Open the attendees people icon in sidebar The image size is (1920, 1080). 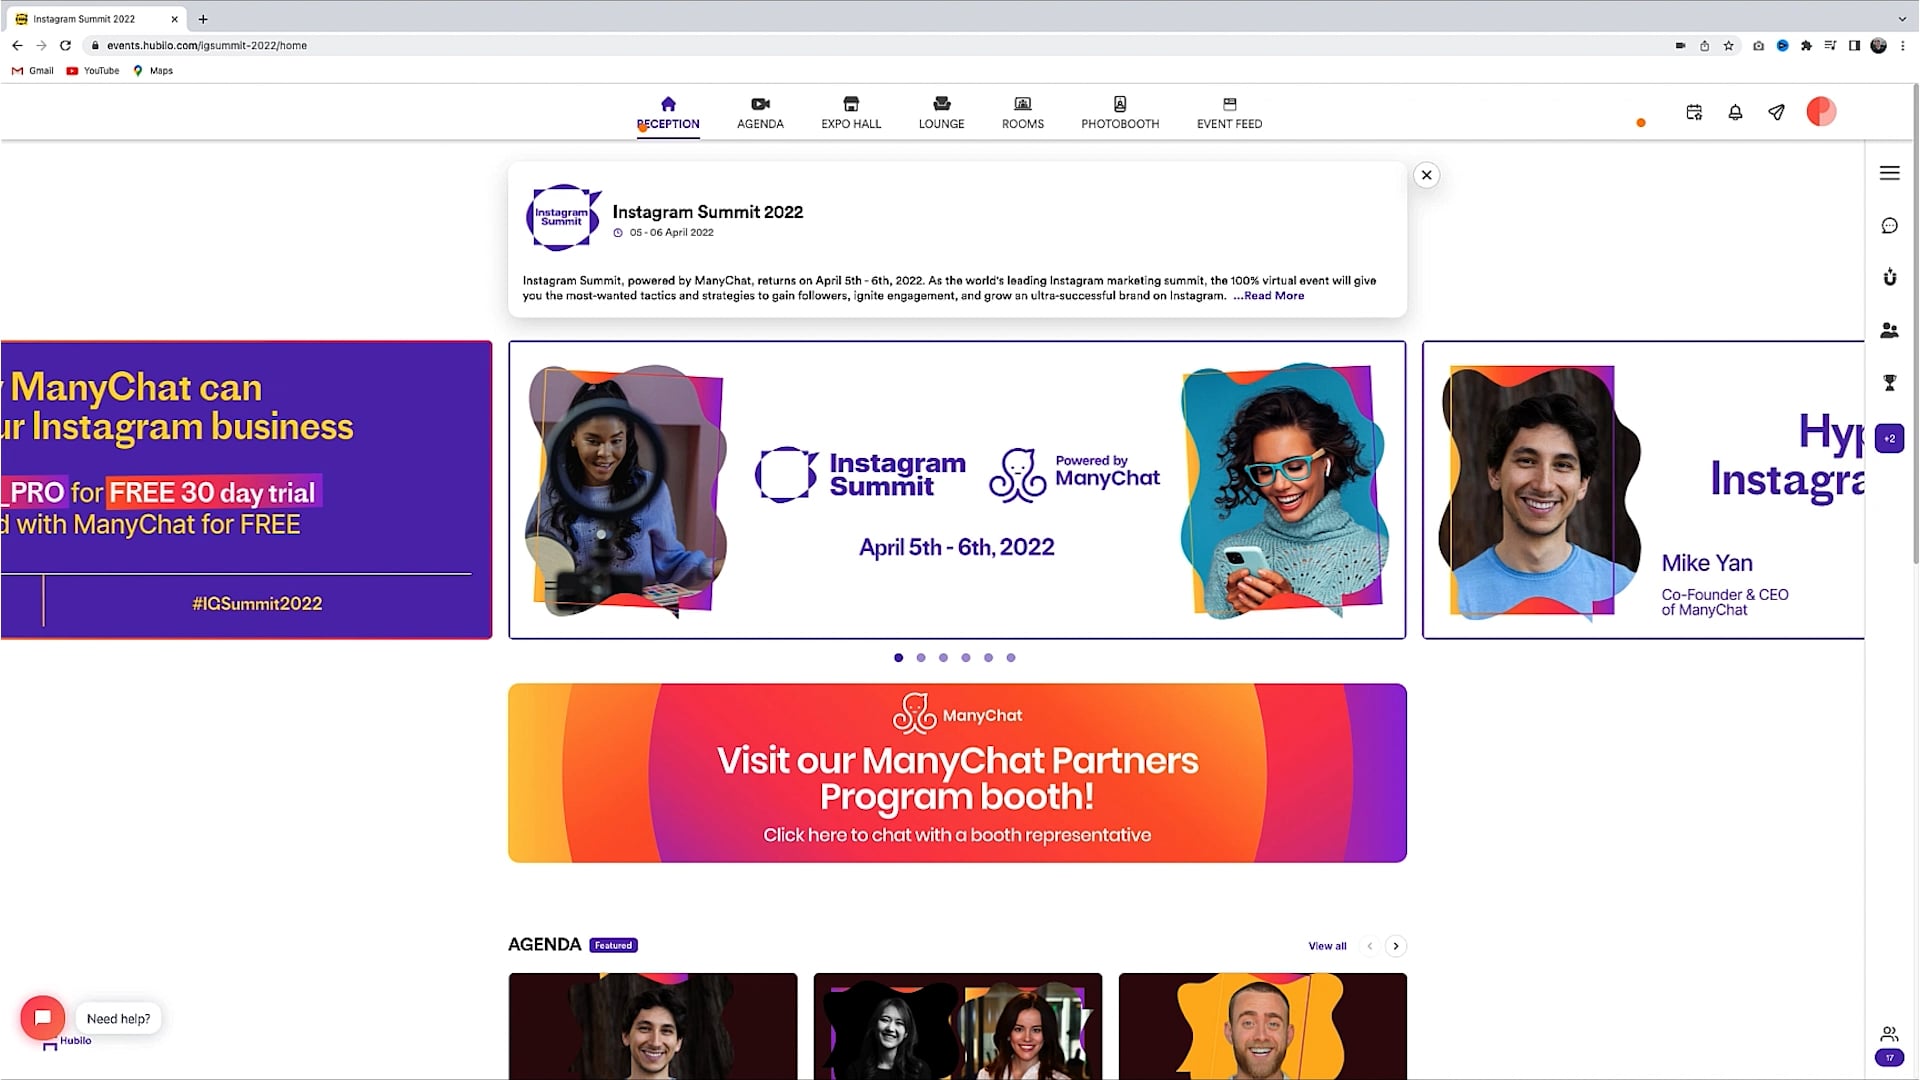1889,330
